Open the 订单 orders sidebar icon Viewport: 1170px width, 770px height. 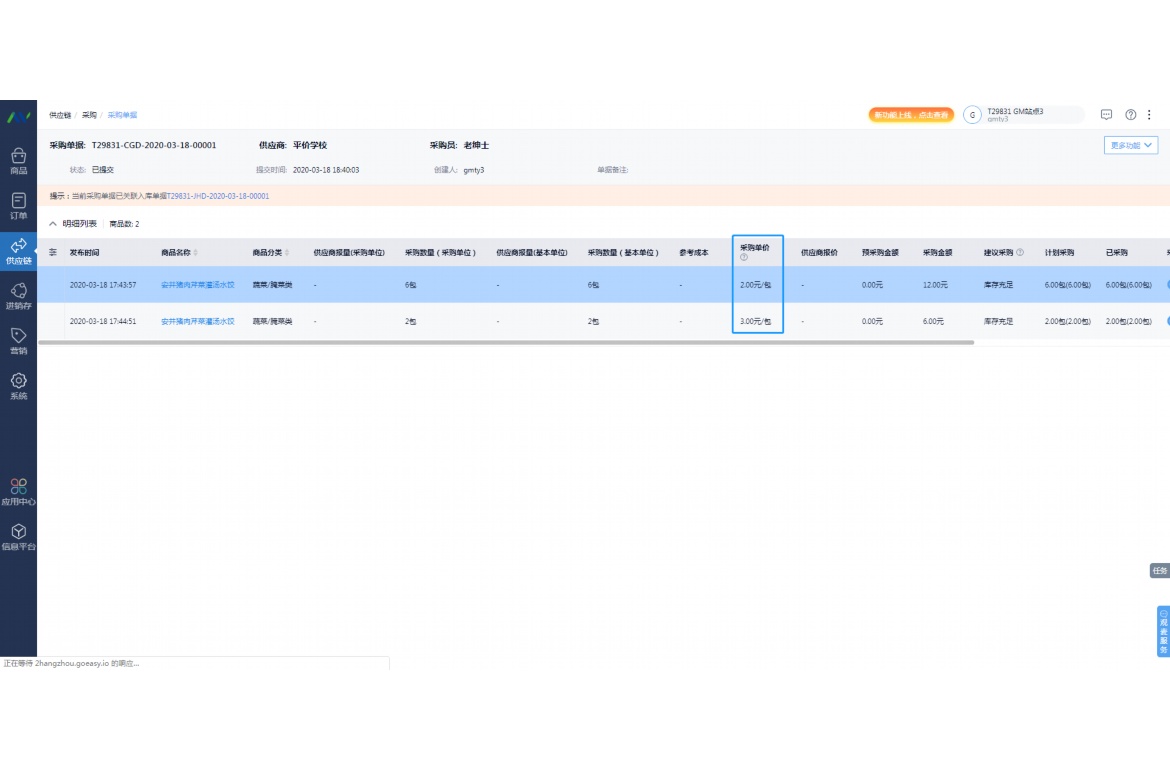click(x=18, y=205)
